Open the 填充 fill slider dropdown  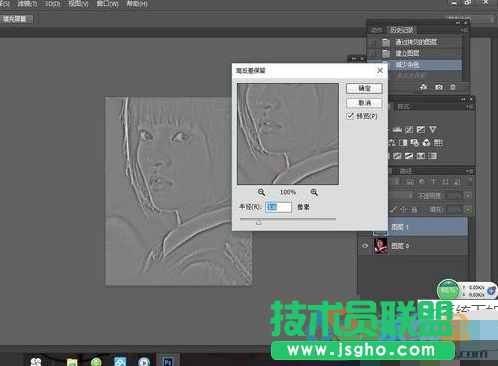pyautogui.click(x=468, y=209)
